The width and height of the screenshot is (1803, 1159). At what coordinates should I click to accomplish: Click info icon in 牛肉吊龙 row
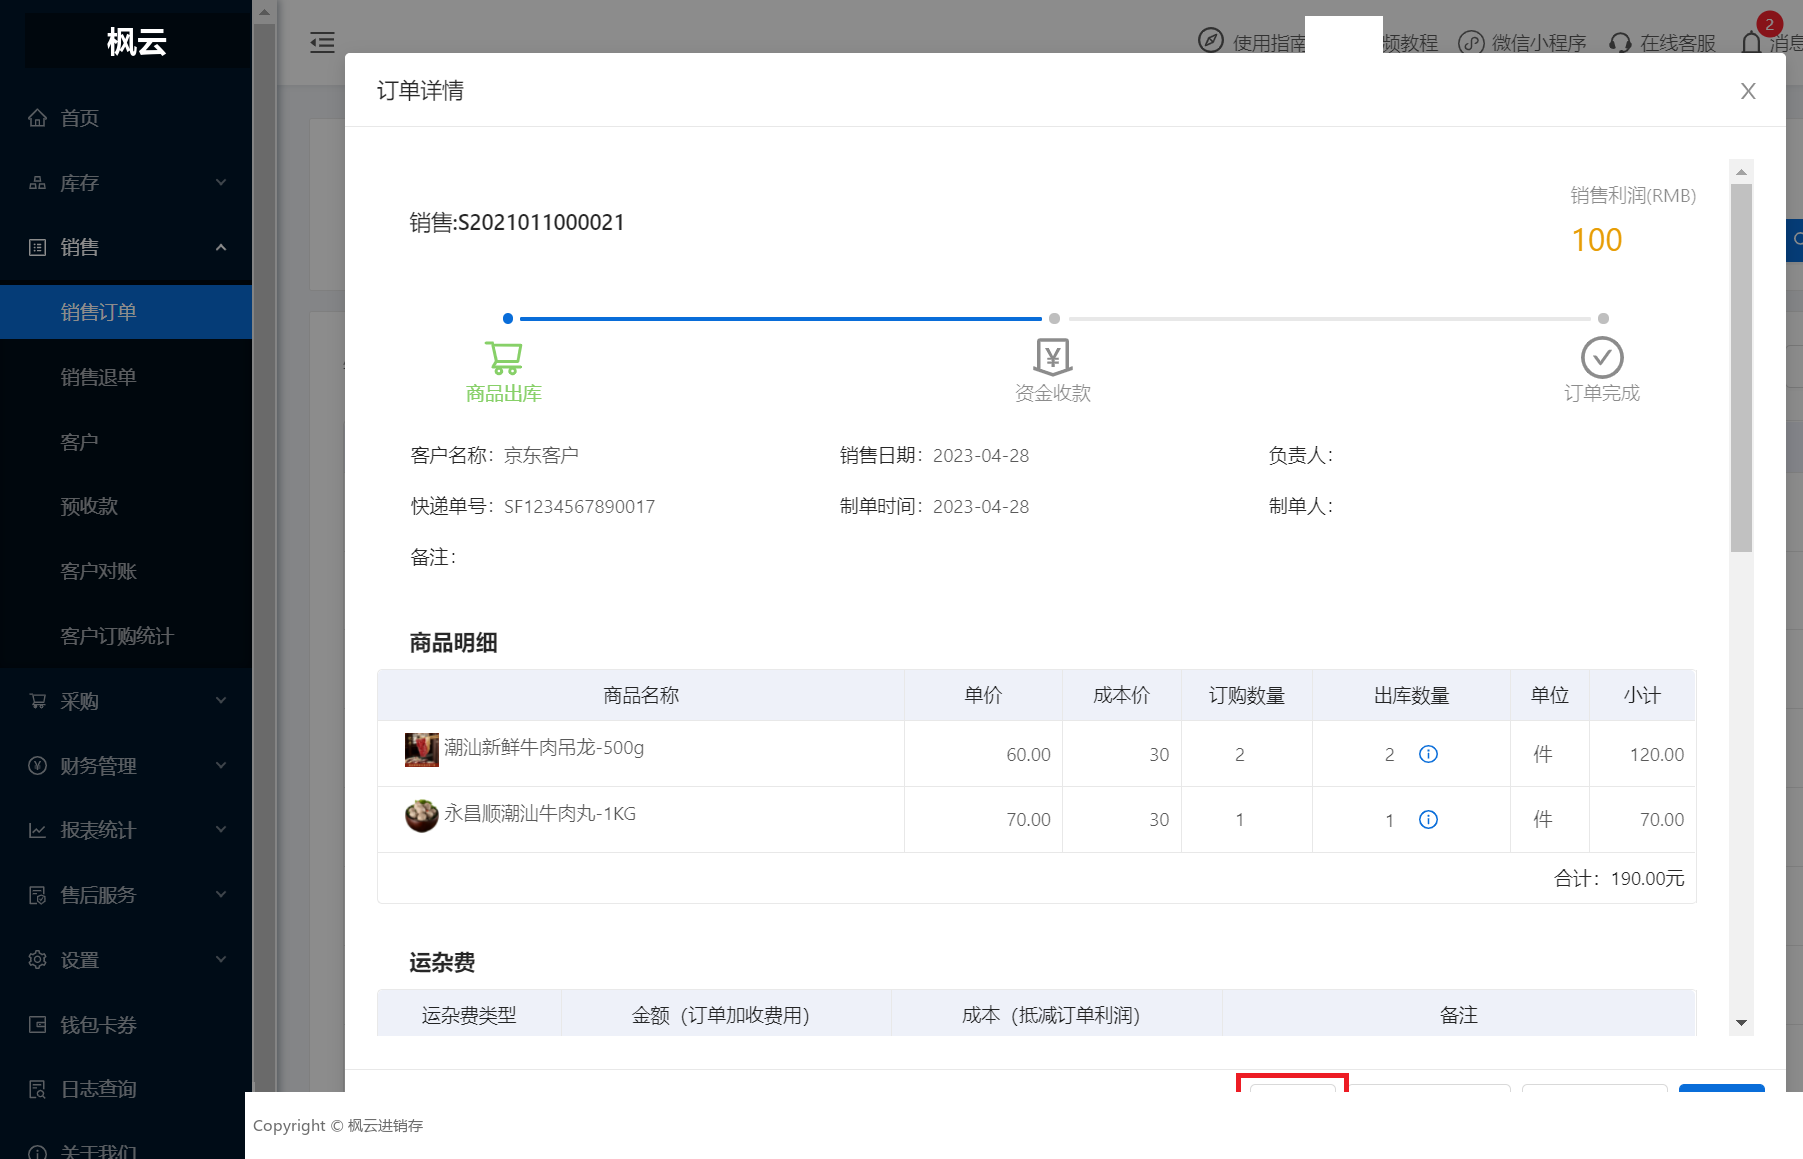point(1428,754)
